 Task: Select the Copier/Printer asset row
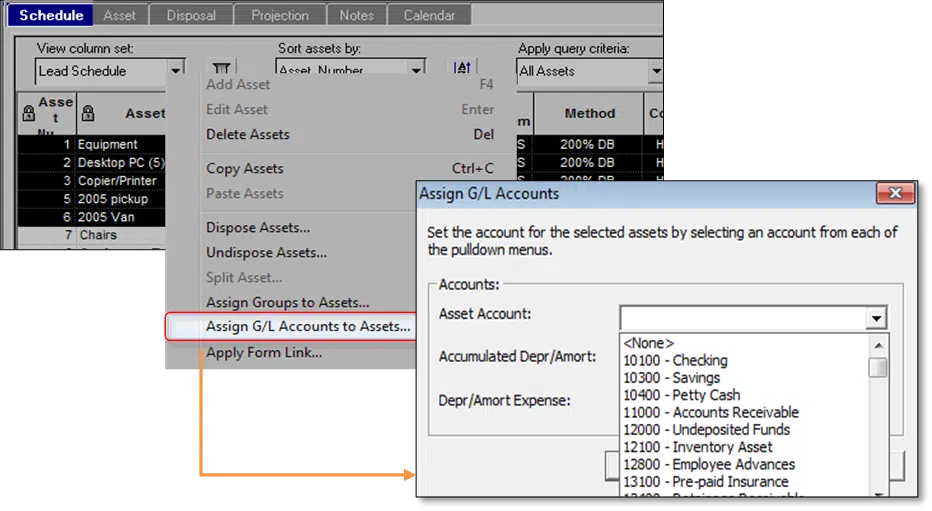click(92, 181)
